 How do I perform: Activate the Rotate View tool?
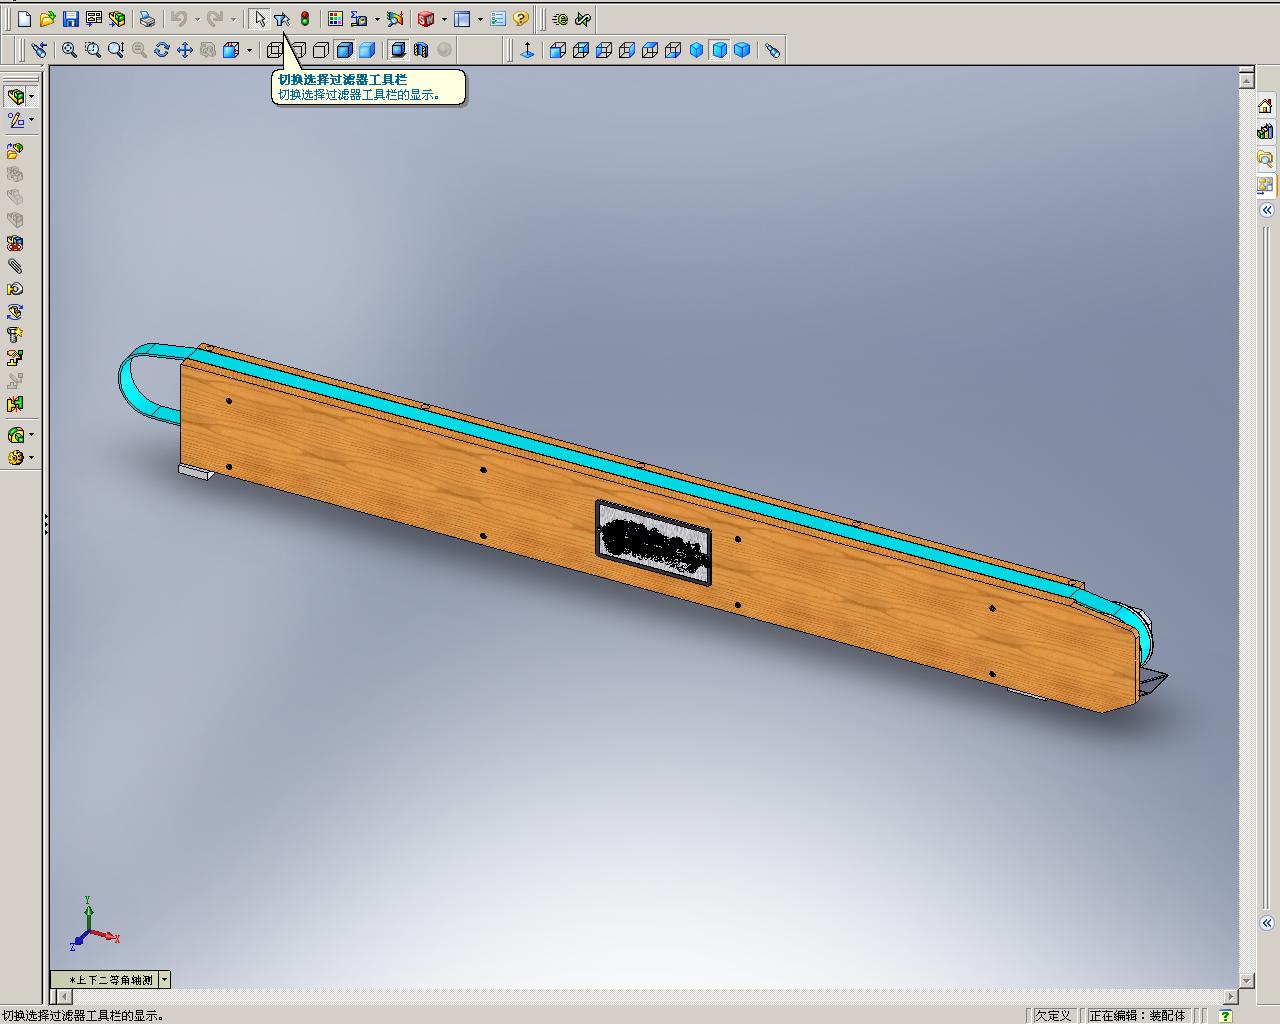(x=162, y=50)
